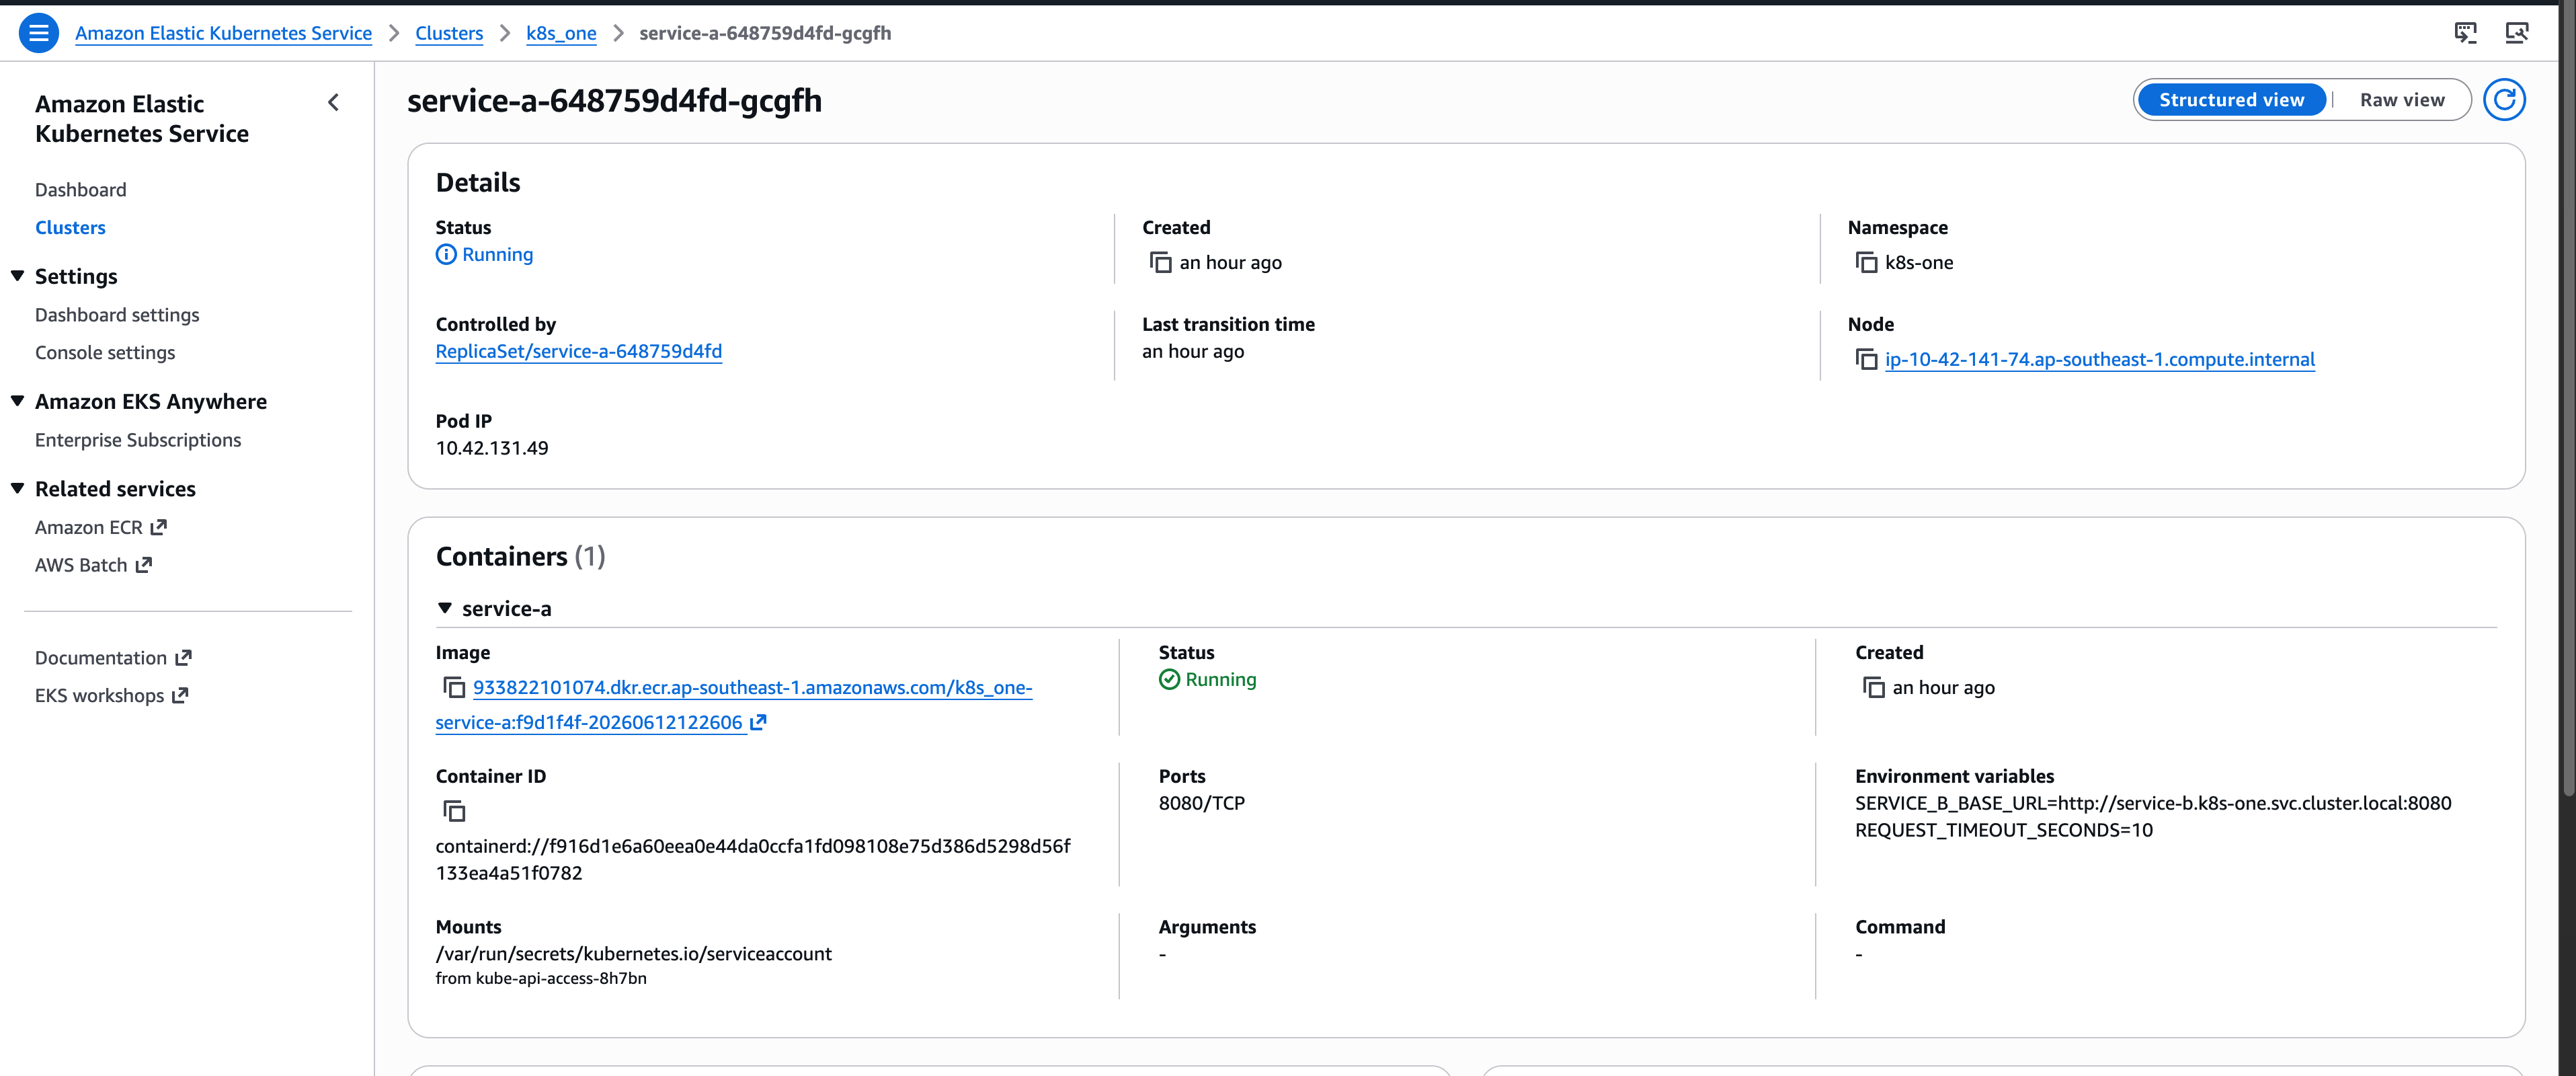Copy the Container ID value
Viewport: 2576px width, 1076px height.
pos(454,811)
